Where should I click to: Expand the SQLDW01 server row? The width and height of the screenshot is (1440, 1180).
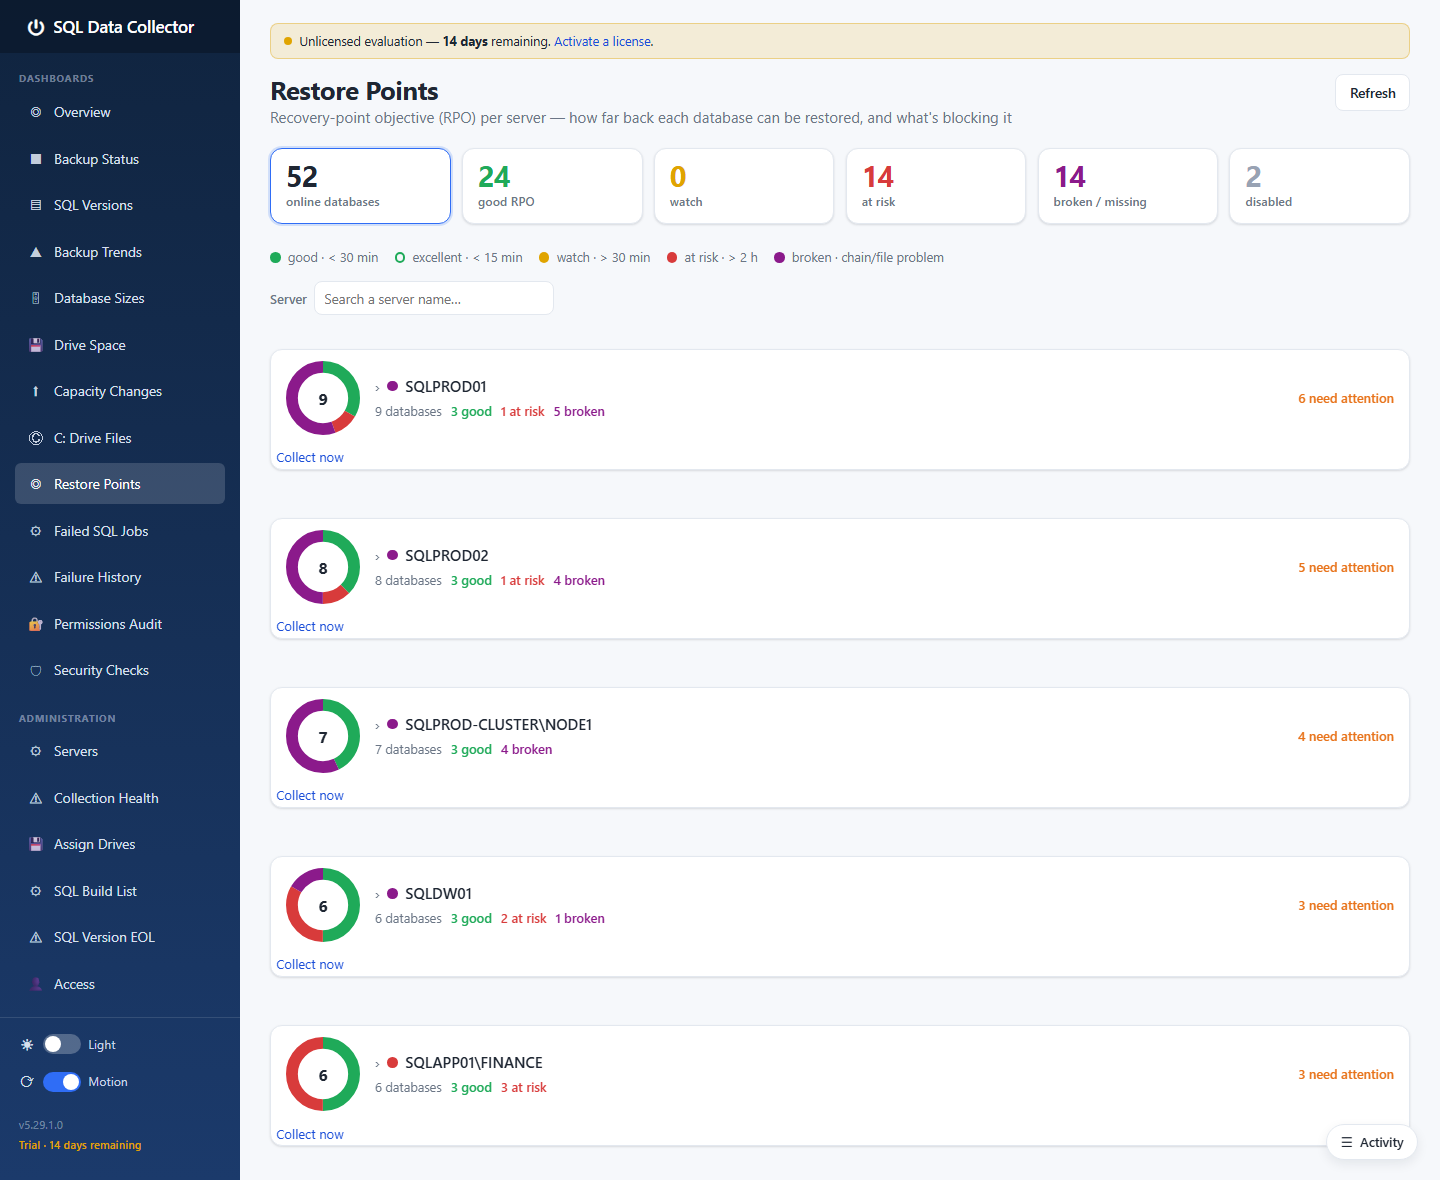coord(377,894)
